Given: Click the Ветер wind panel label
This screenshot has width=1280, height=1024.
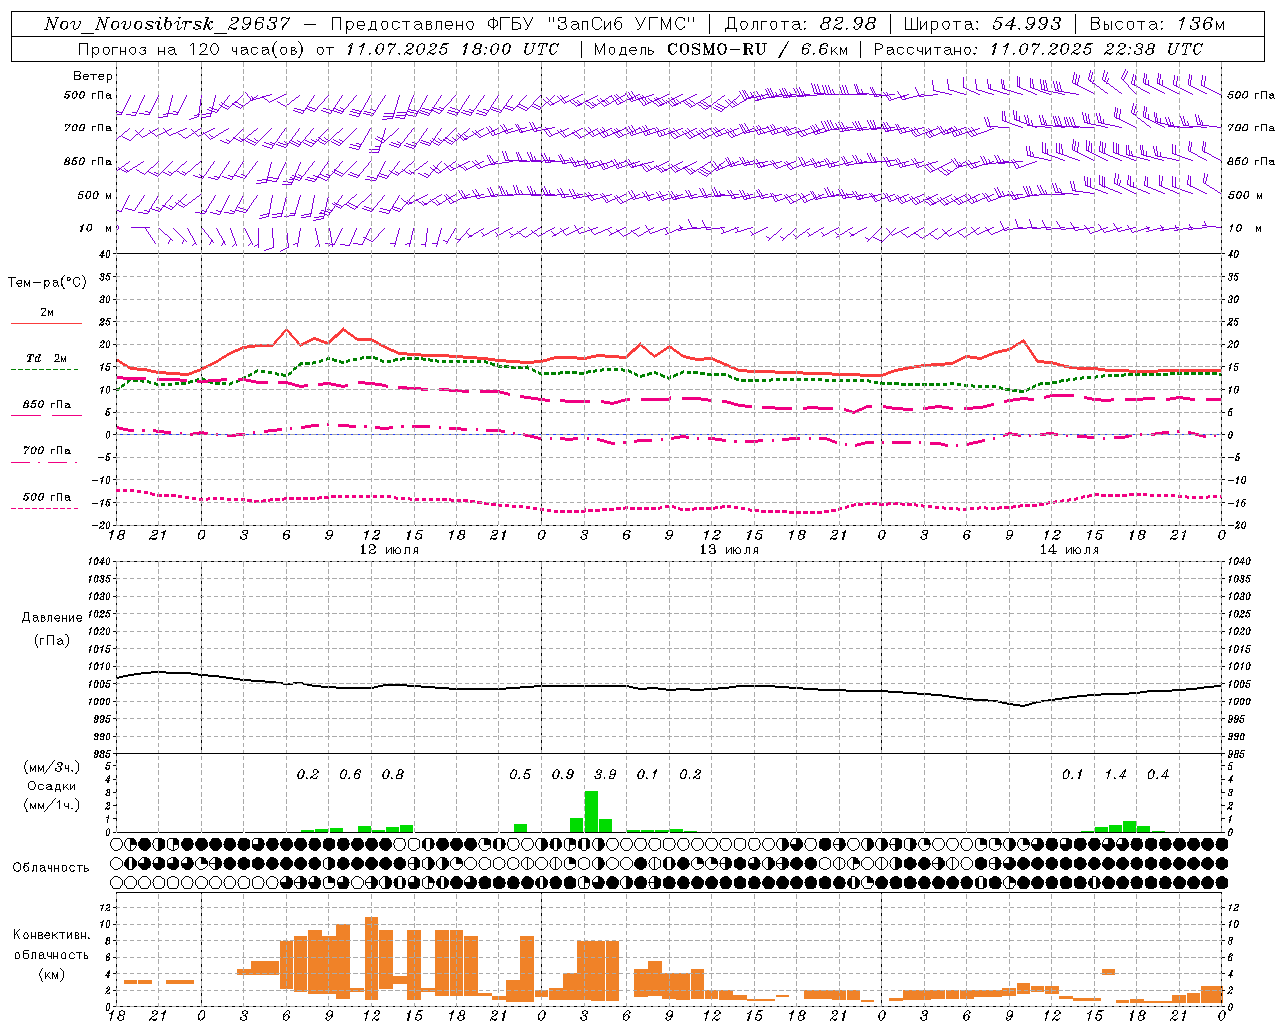Looking at the screenshot, I should point(92,76).
